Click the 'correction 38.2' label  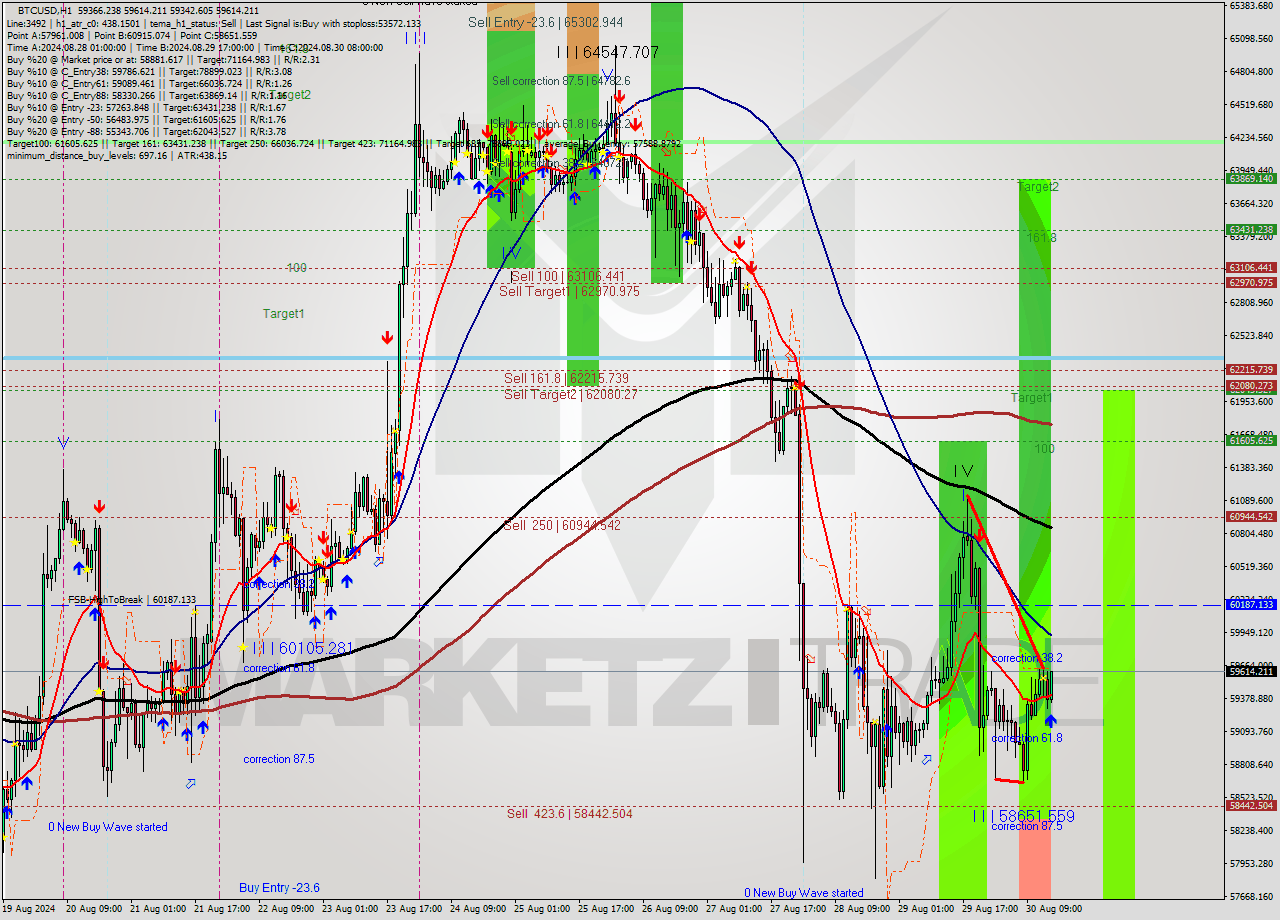pos(1026,658)
